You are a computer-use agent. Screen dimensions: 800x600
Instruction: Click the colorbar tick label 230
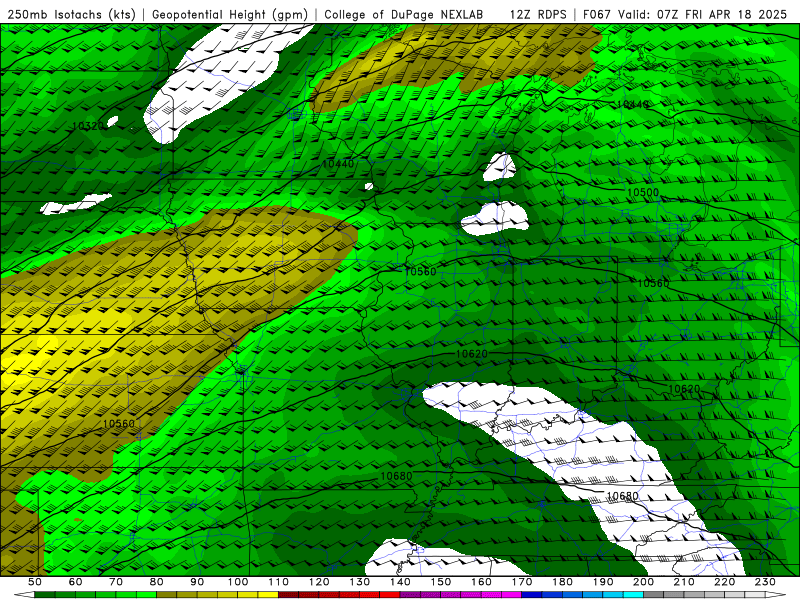tap(765, 582)
